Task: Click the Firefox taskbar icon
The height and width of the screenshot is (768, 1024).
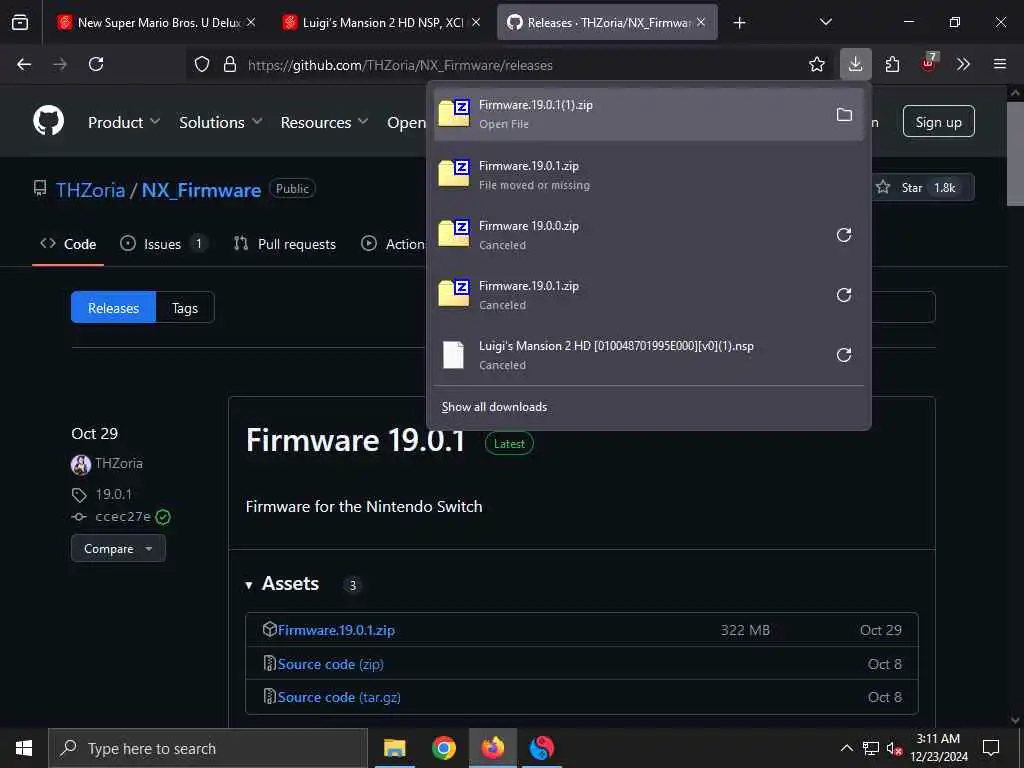Action: point(493,748)
